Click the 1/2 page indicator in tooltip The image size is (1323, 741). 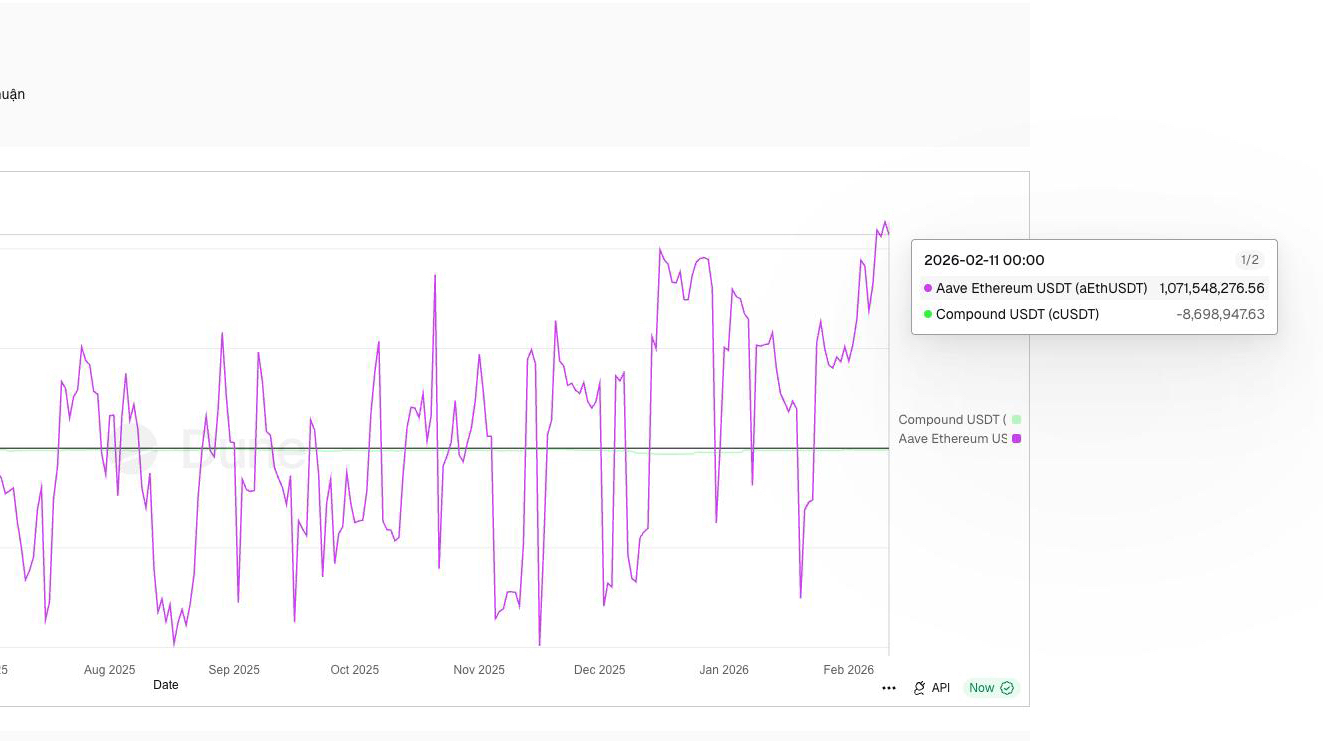(1250, 260)
